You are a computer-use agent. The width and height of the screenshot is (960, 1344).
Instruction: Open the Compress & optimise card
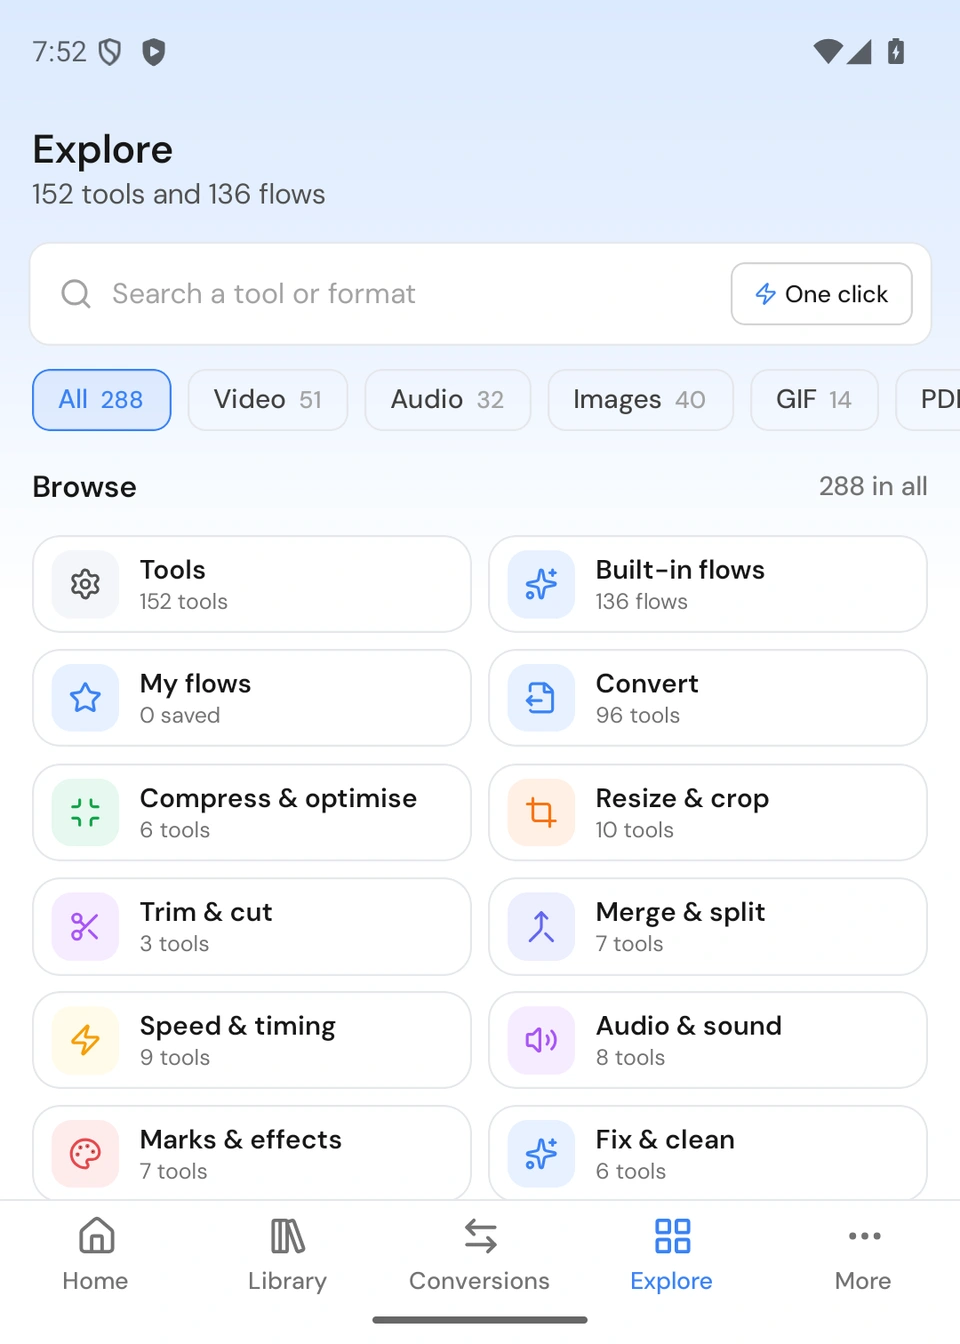252,812
